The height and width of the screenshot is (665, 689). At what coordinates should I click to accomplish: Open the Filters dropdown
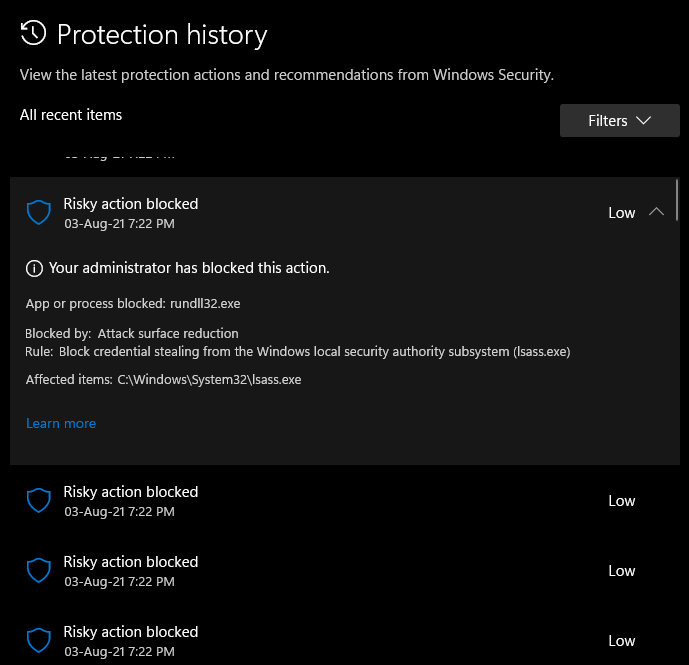[x=619, y=121]
